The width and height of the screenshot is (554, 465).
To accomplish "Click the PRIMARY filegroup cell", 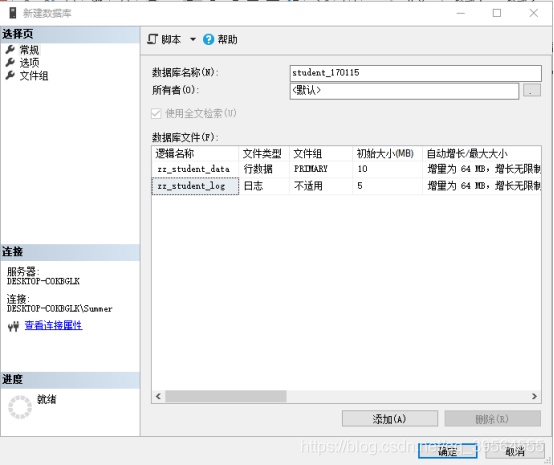I will 321,169.
